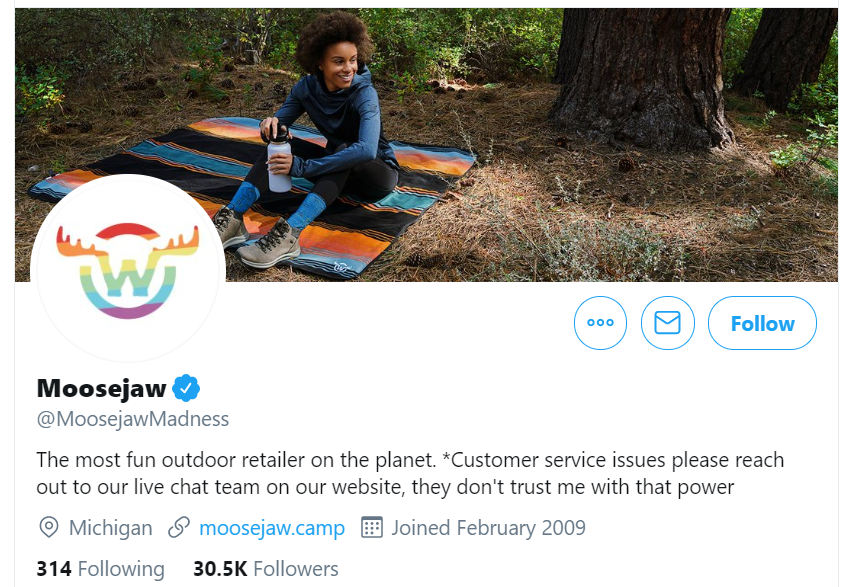The width and height of the screenshot is (845, 587).
Task: Click the Joined February 2009 text
Action: click(x=488, y=528)
